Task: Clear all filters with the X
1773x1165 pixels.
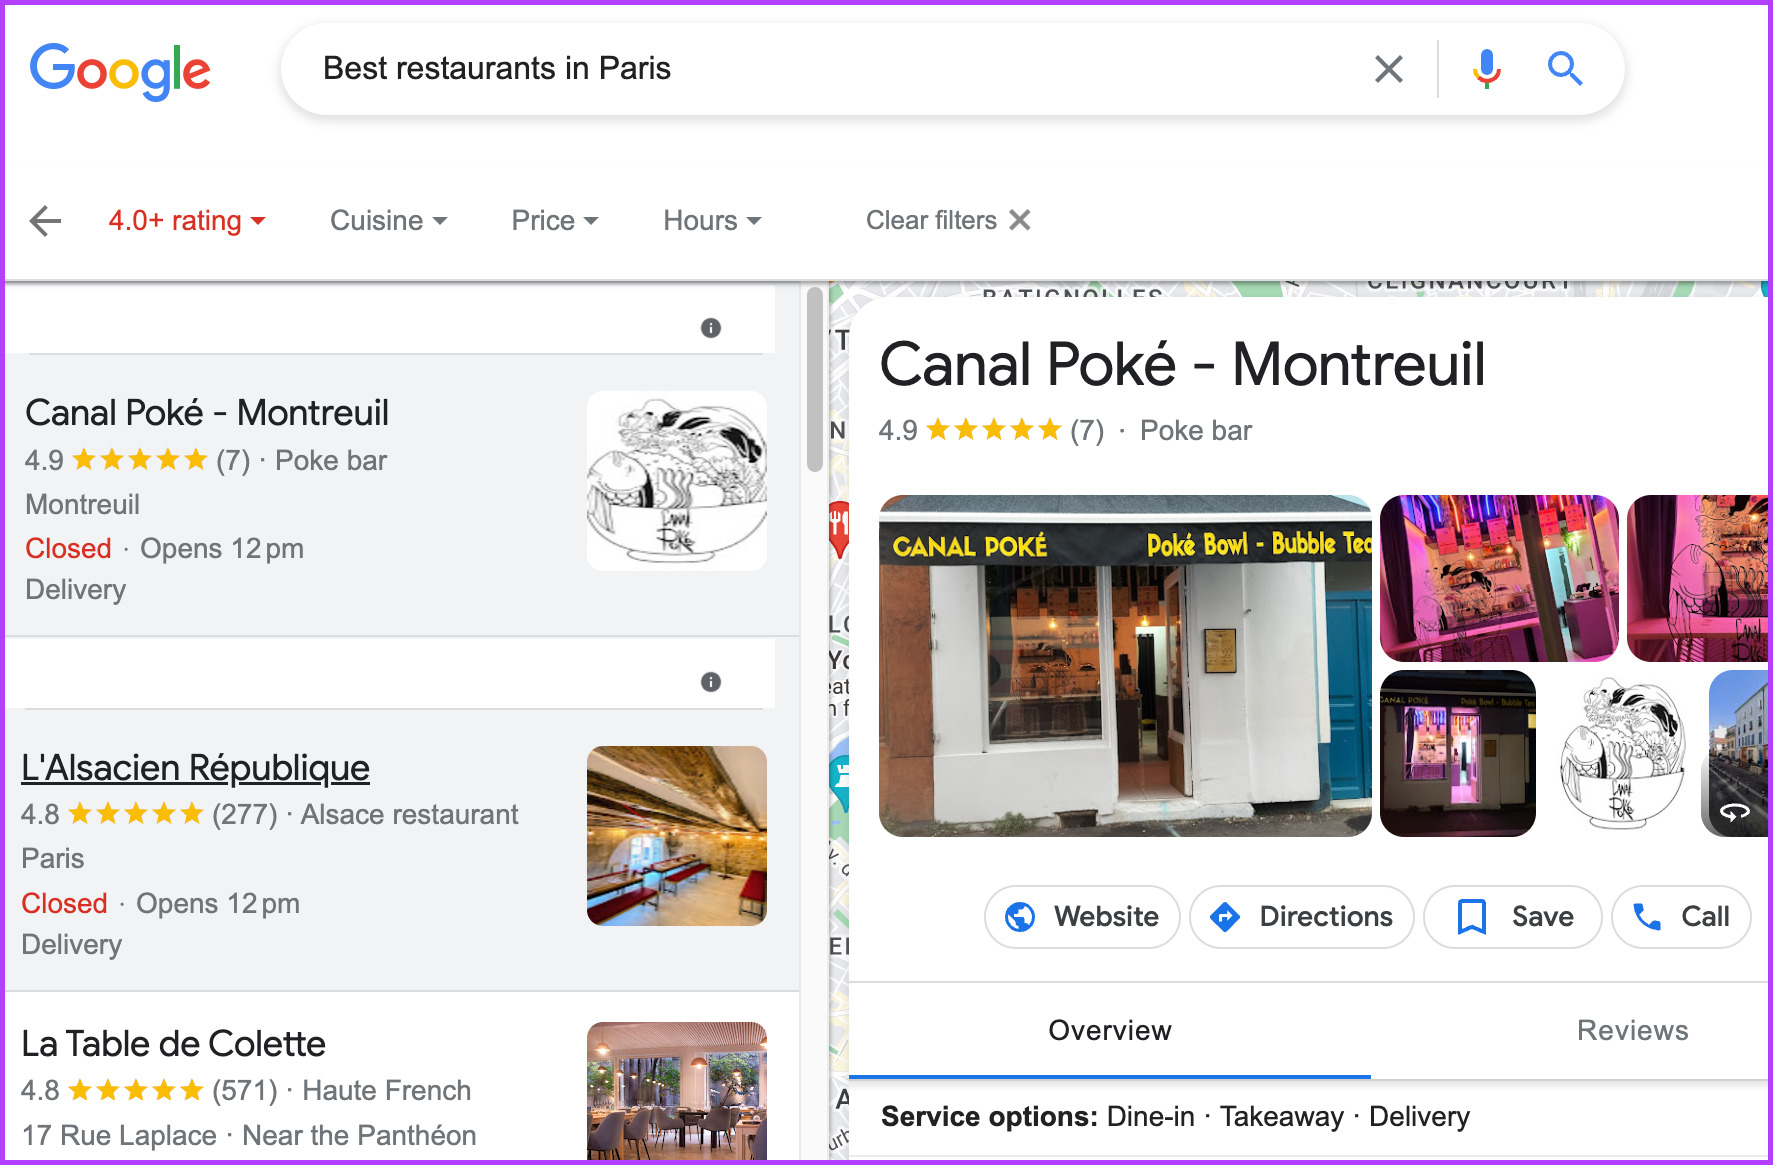Action: 1019,220
